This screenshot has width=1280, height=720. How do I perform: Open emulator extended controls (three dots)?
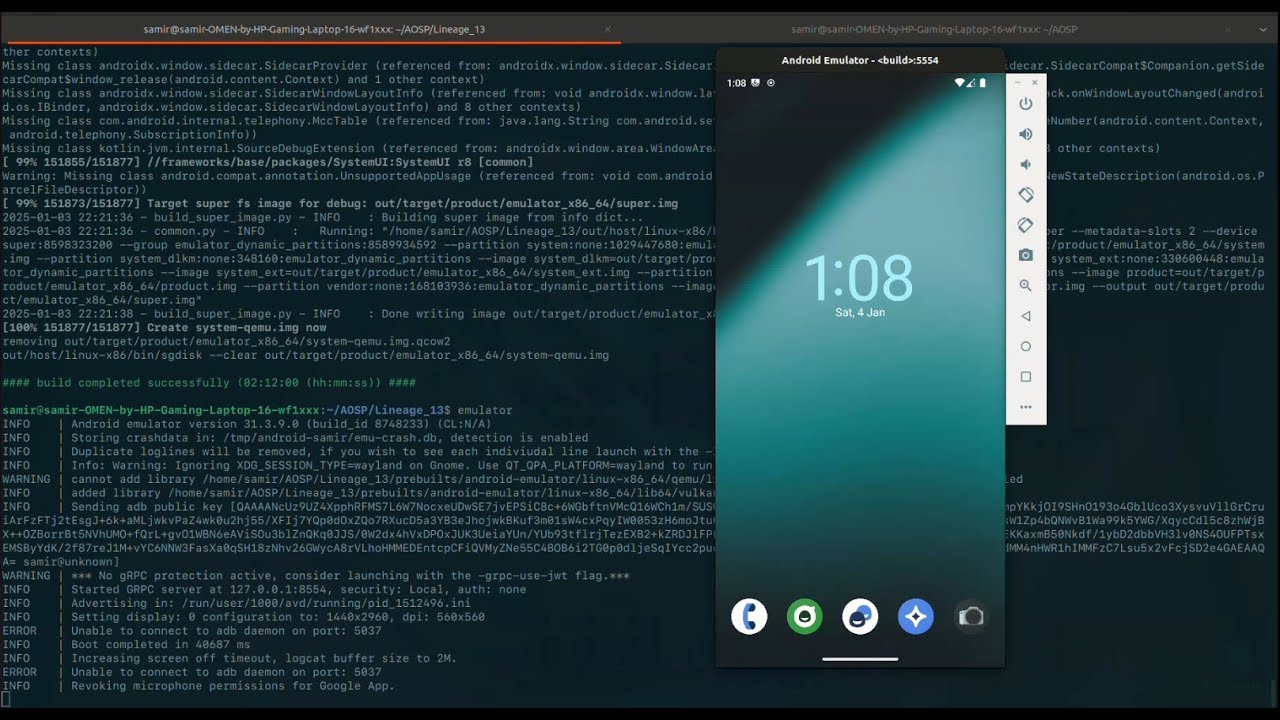point(1025,407)
